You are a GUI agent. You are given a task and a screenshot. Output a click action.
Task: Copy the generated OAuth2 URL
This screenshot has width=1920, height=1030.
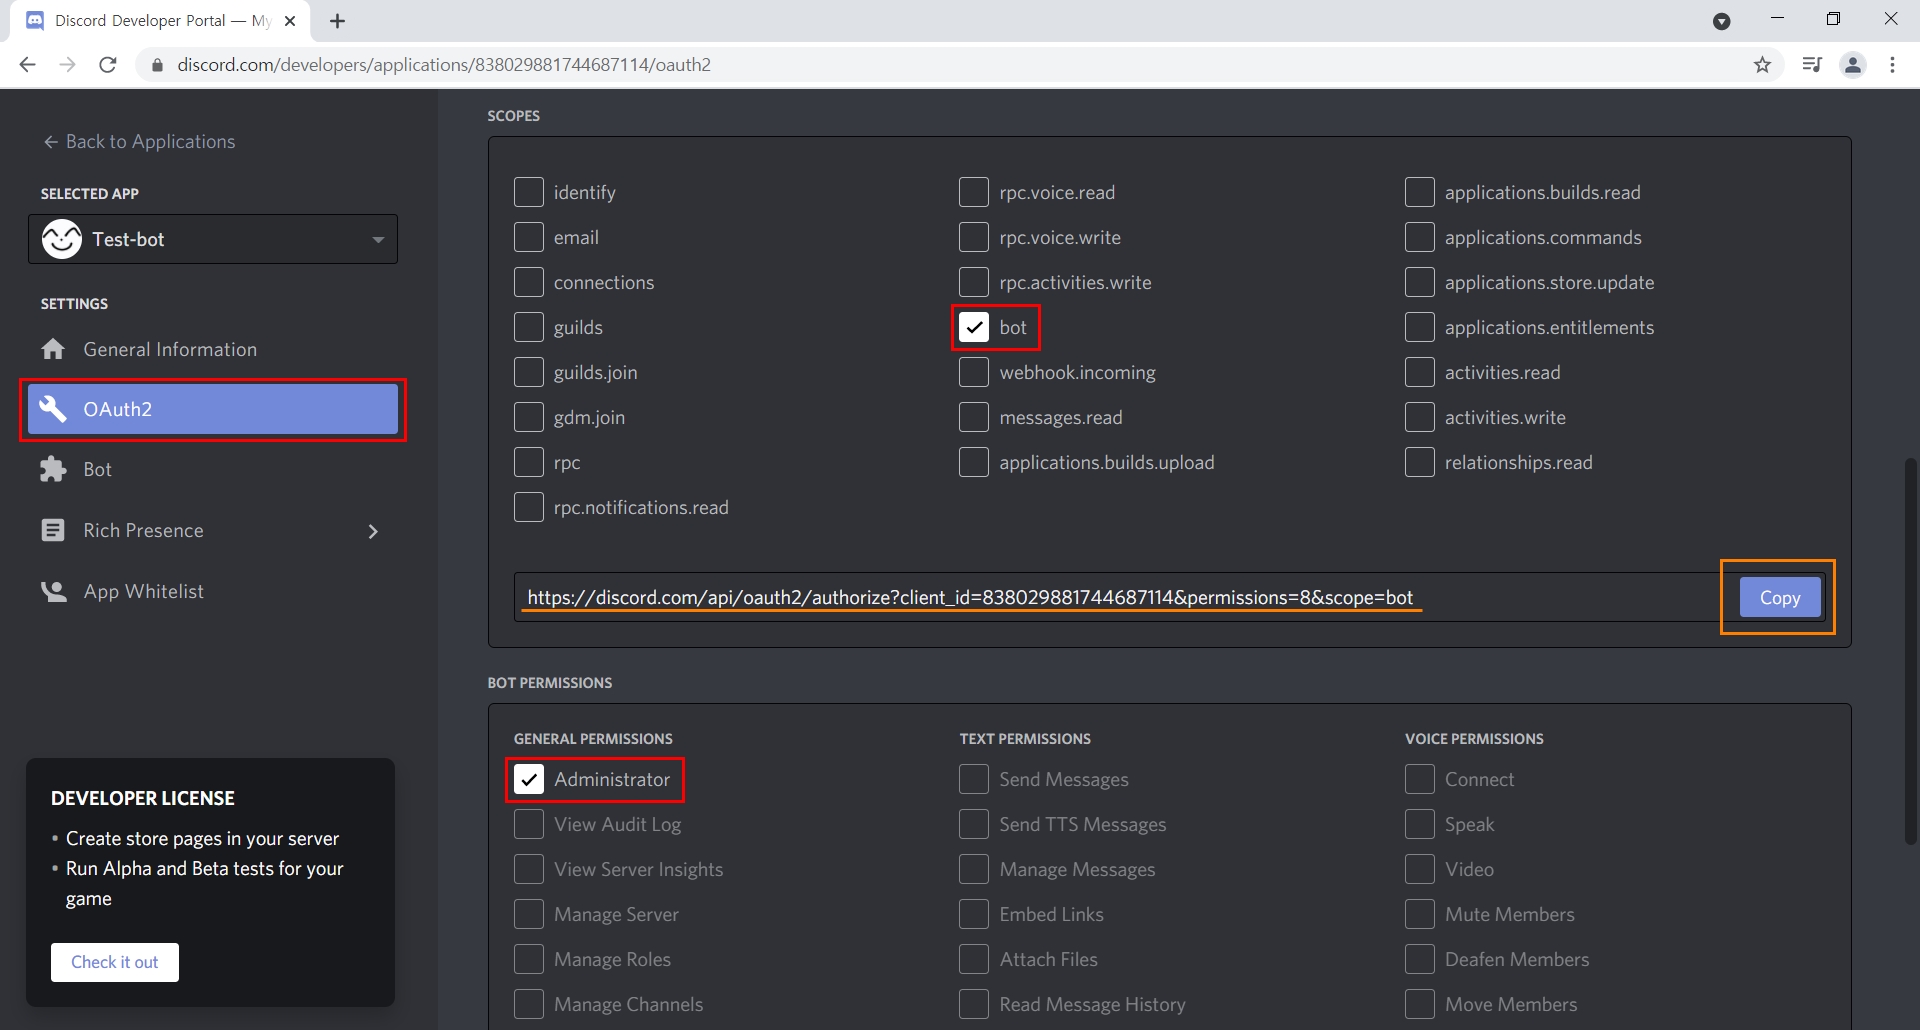1780,597
